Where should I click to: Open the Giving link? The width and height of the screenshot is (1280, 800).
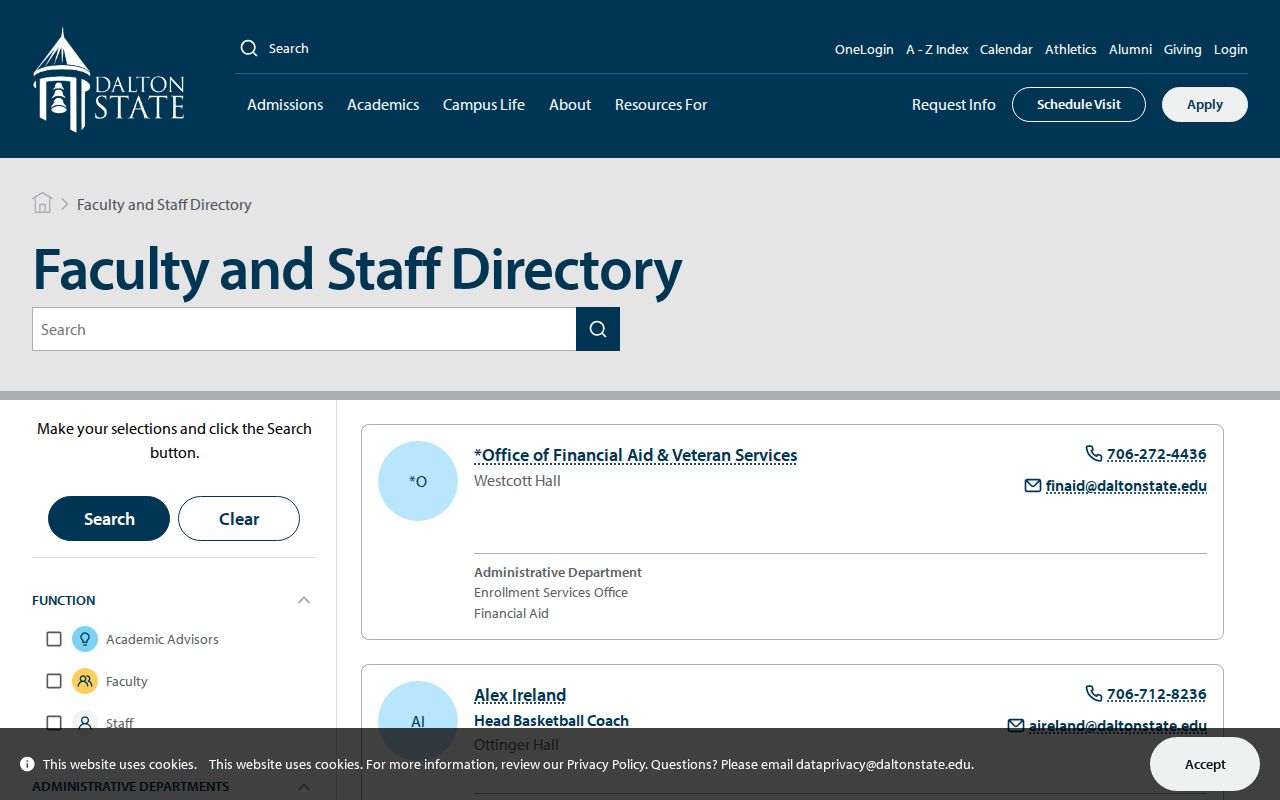tap(1183, 49)
